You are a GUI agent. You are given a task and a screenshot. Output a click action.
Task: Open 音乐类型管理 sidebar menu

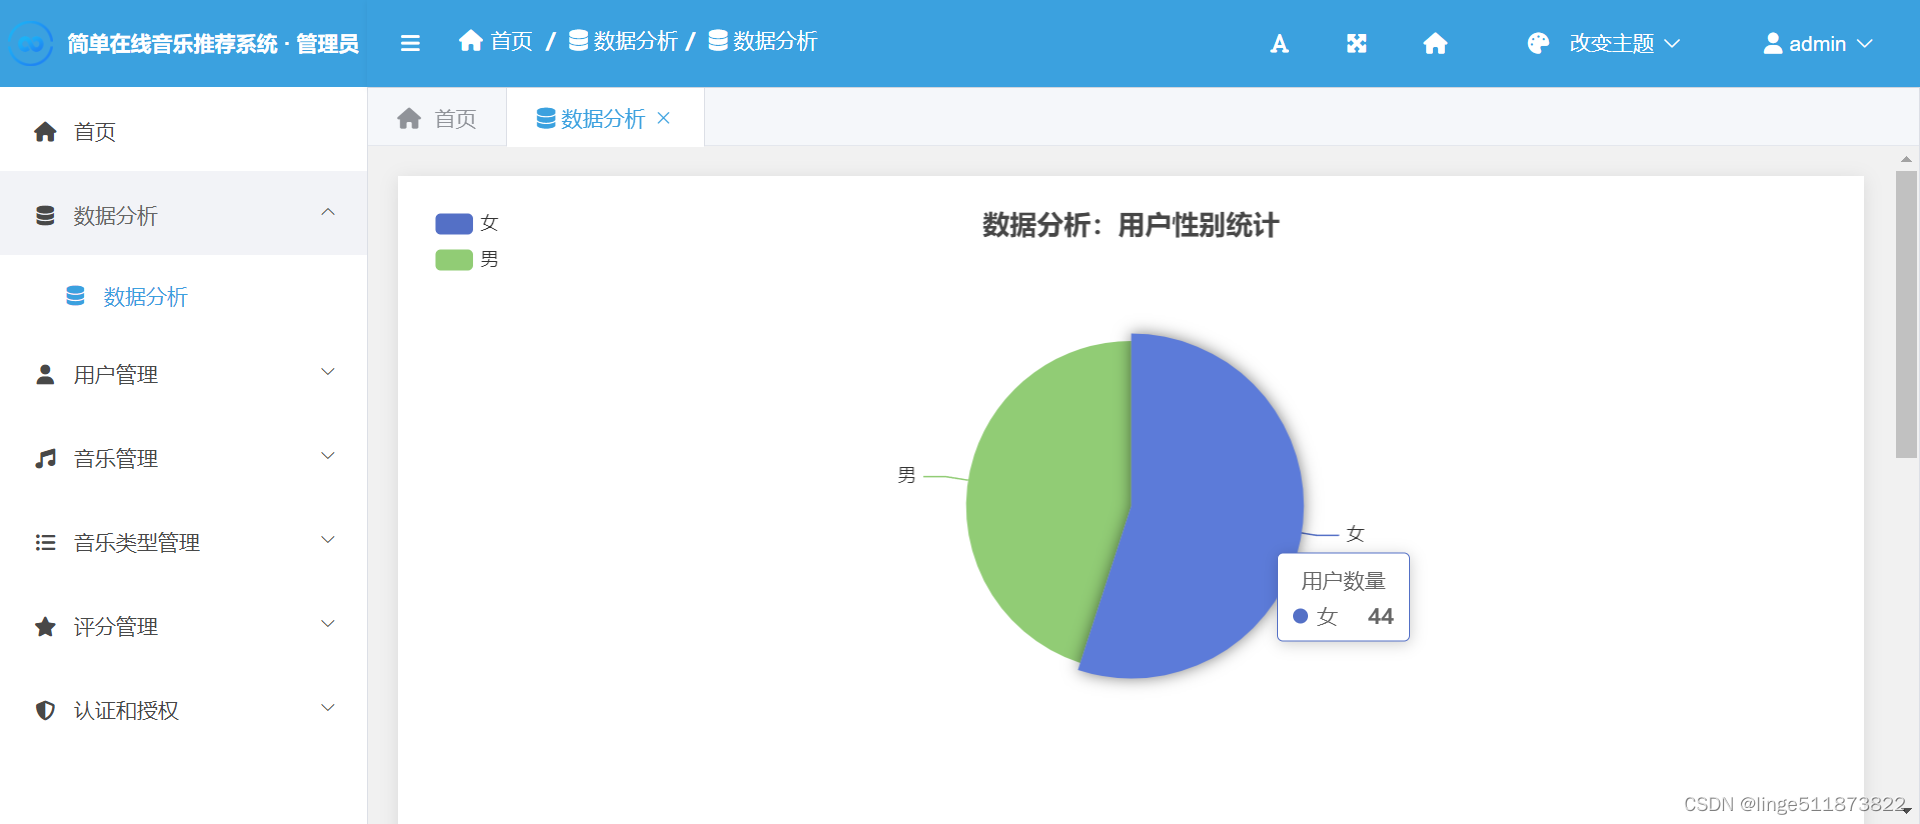[x=184, y=543]
